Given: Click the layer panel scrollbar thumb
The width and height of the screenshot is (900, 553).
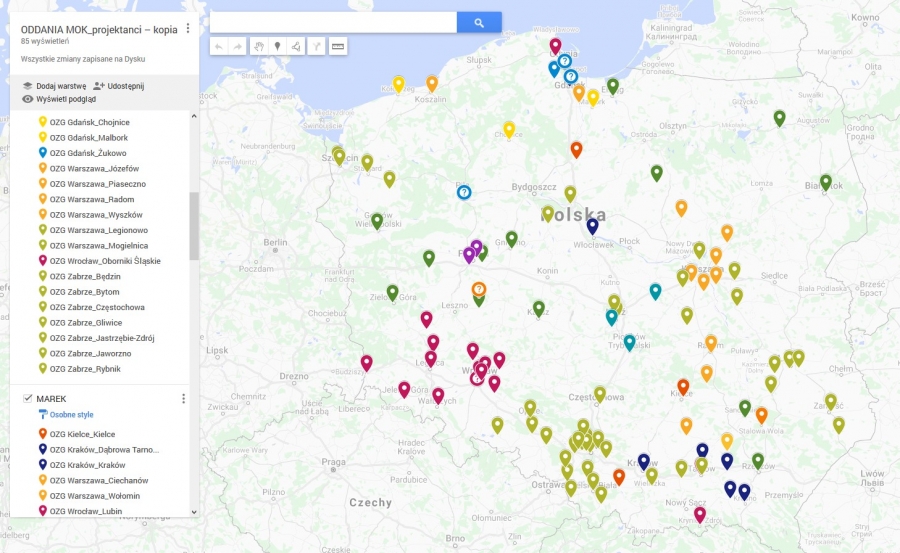Looking at the screenshot, I should [194, 226].
